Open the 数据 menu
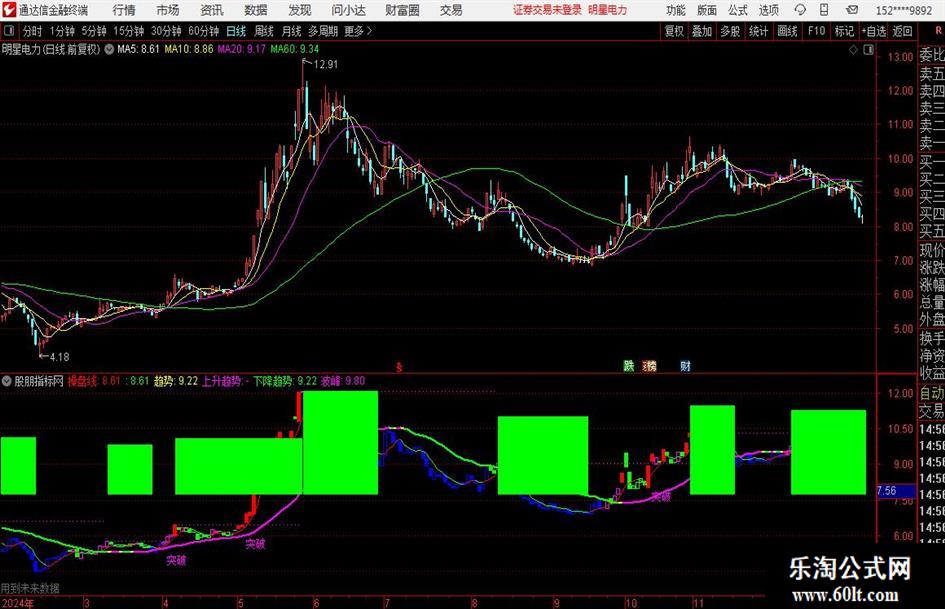This screenshot has width=945, height=609. click(x=256, y=10)
